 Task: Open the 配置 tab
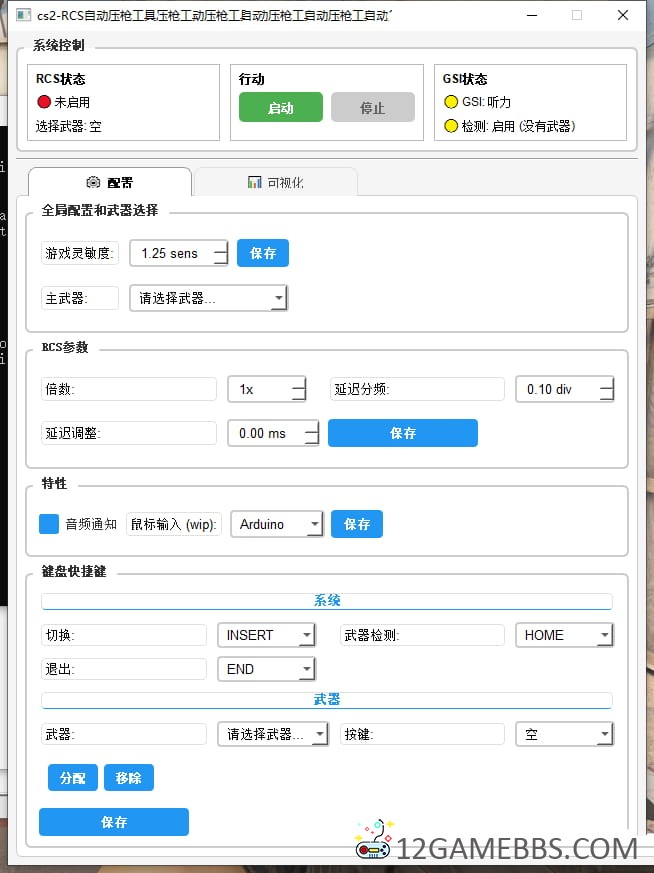tap(110, 182)
